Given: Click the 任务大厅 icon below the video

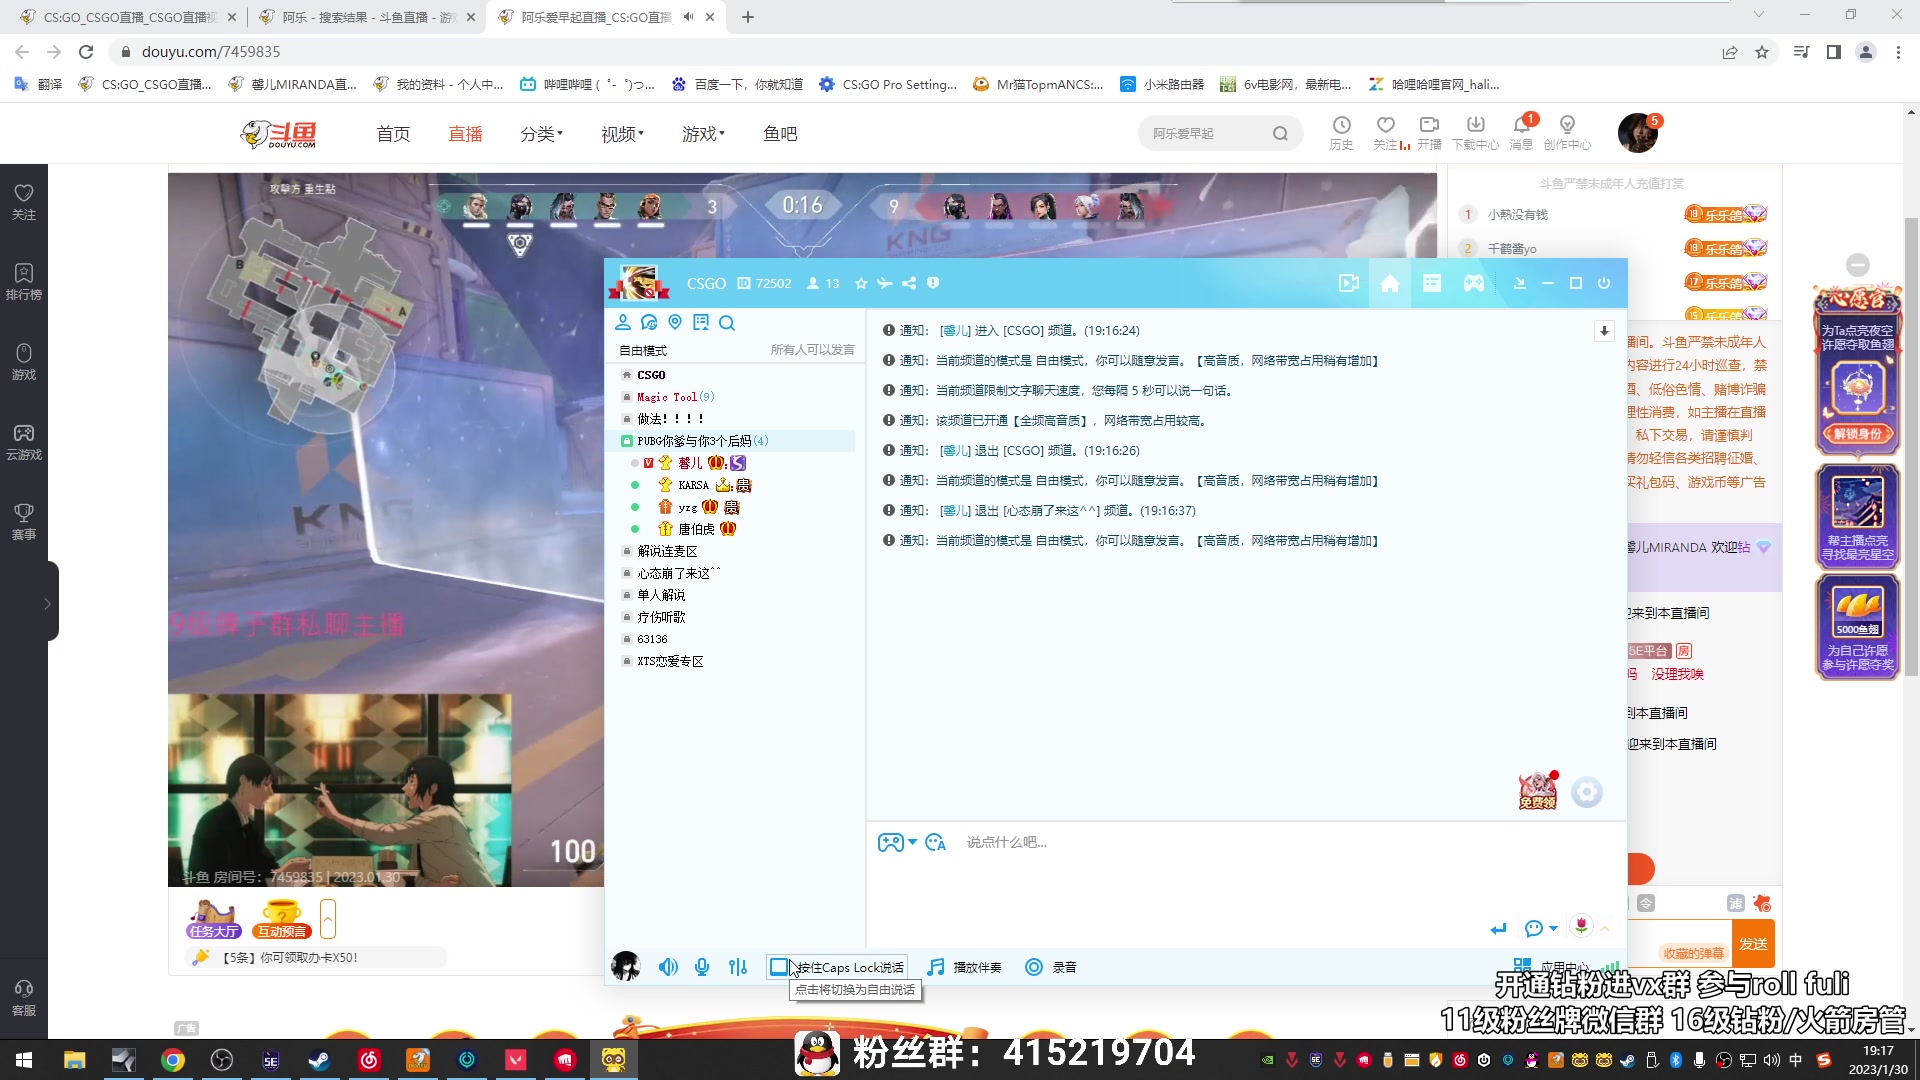Looking at the screenshot, I should pyautogui.click(x=214, y=919).
